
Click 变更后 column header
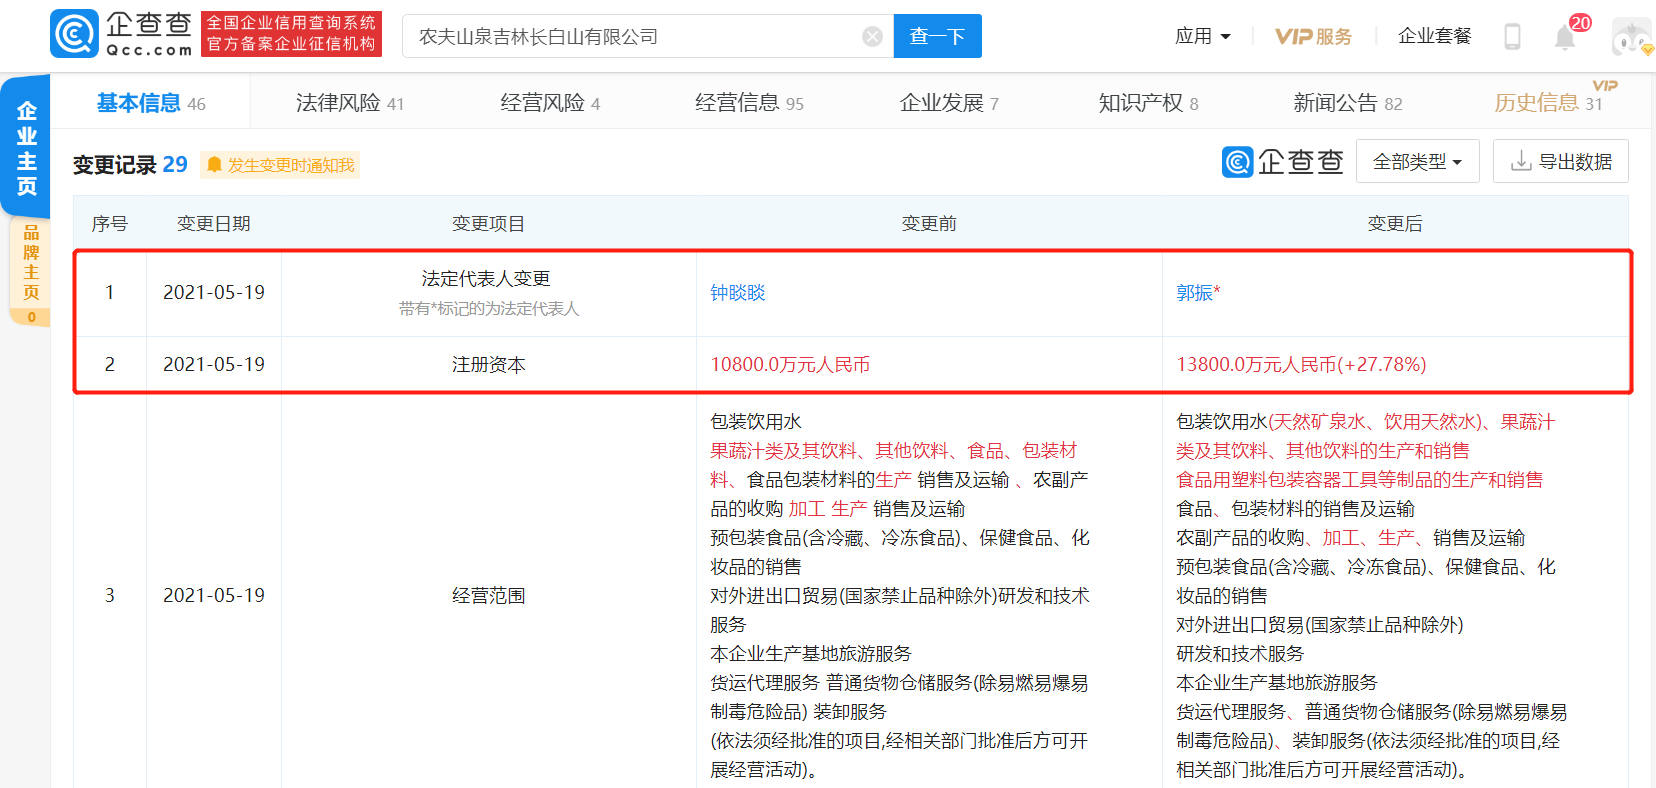tap(1395, 224)
